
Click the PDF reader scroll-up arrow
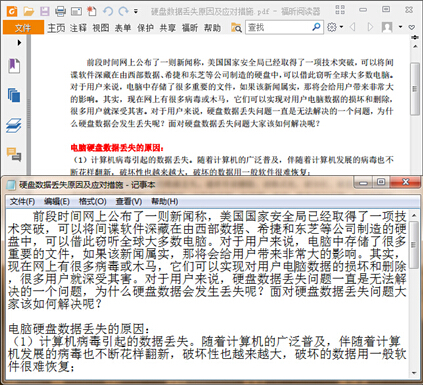(415, 47)
